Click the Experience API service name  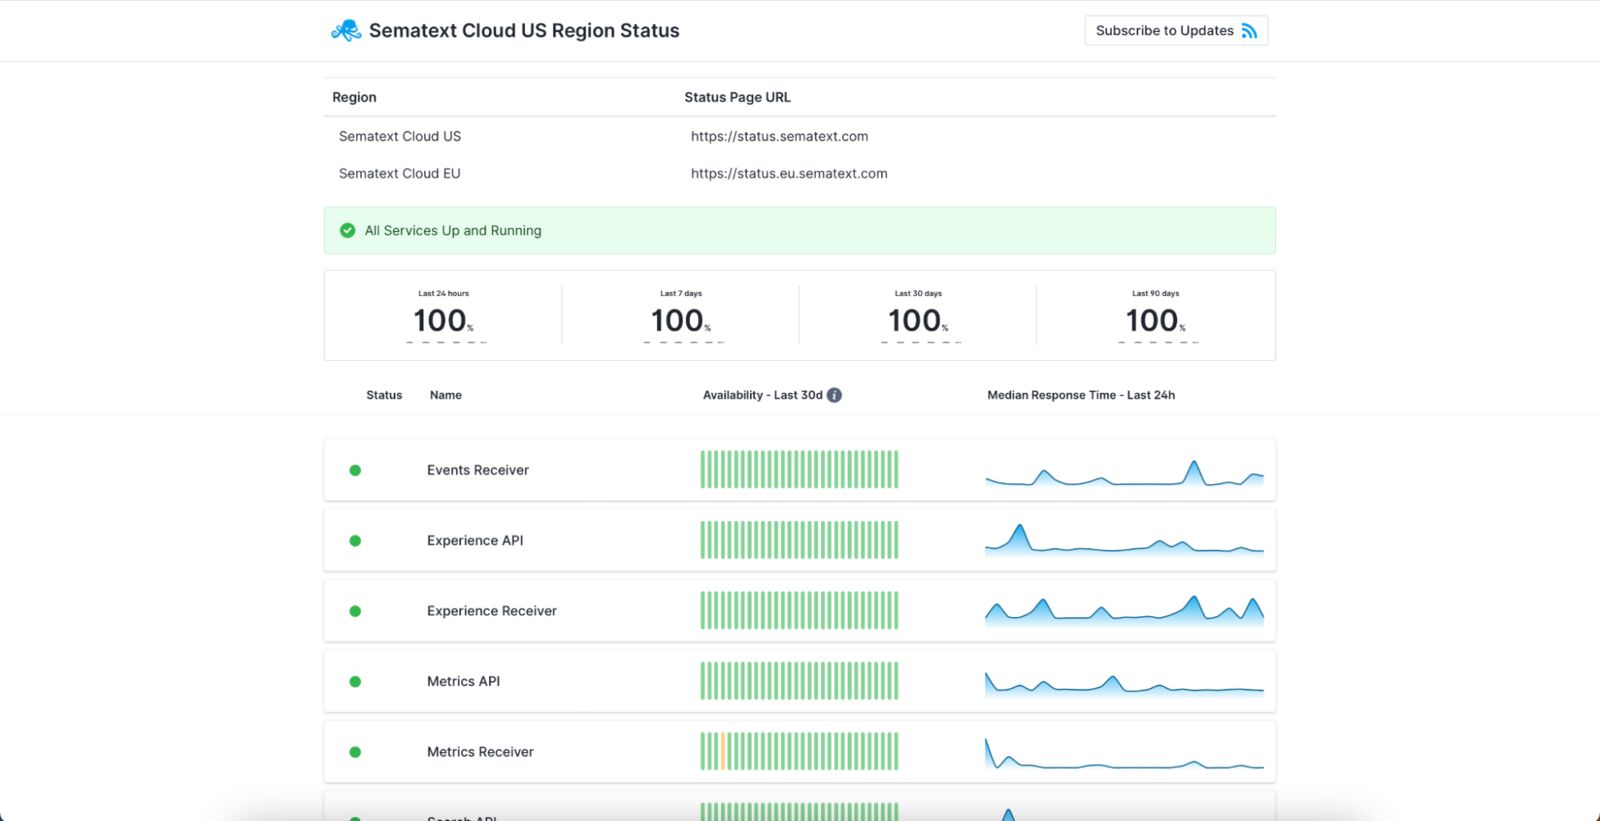click(475, 541)
